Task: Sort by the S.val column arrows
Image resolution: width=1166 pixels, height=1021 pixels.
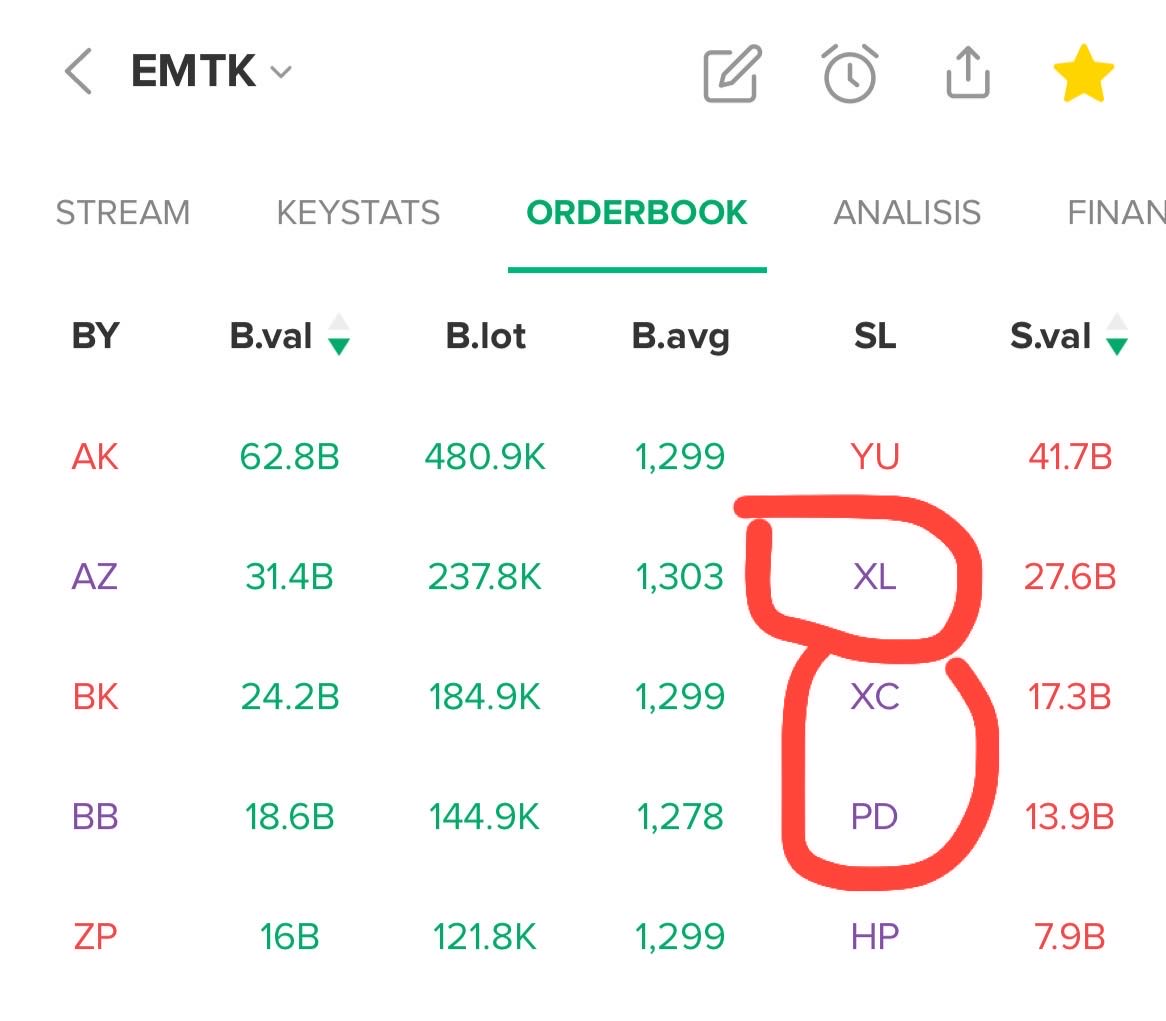Action: [x=1117, y=335]
